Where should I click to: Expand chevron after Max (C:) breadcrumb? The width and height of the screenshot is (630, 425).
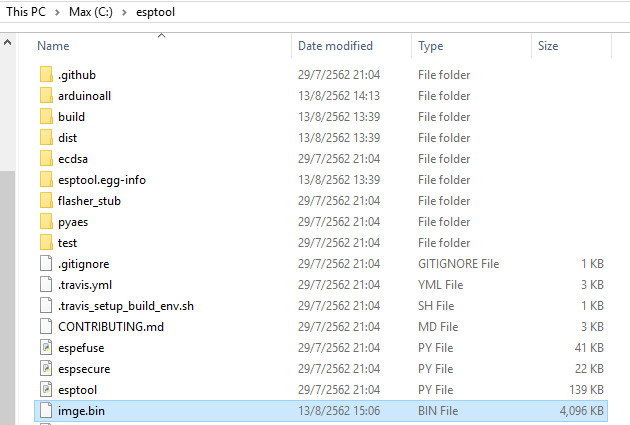(x=124, y=12)
